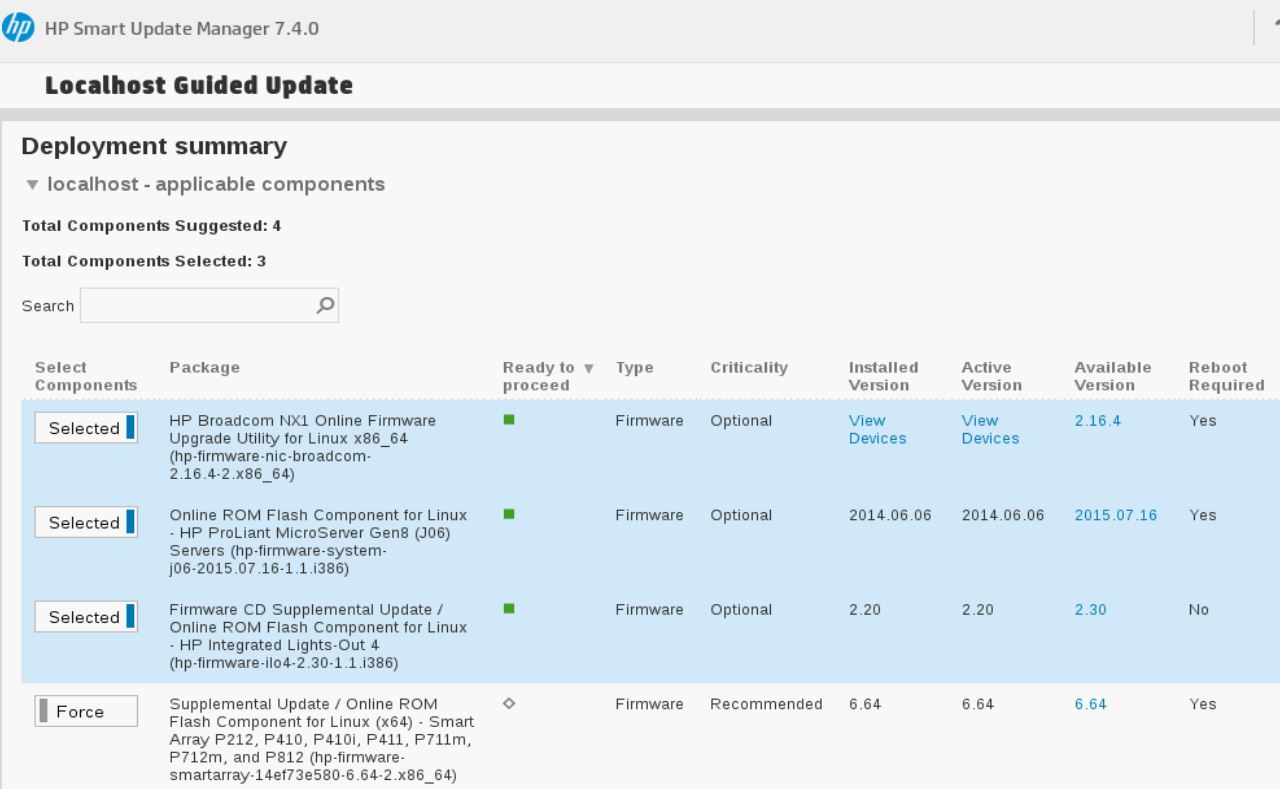Open available version 2.30 link
Screen dimensions: 1280x789
[1090, 610]
